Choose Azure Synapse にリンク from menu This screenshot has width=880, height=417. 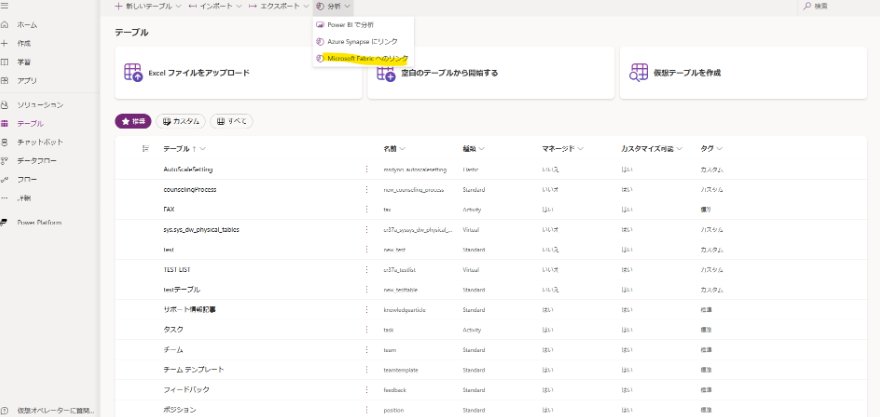363,42
